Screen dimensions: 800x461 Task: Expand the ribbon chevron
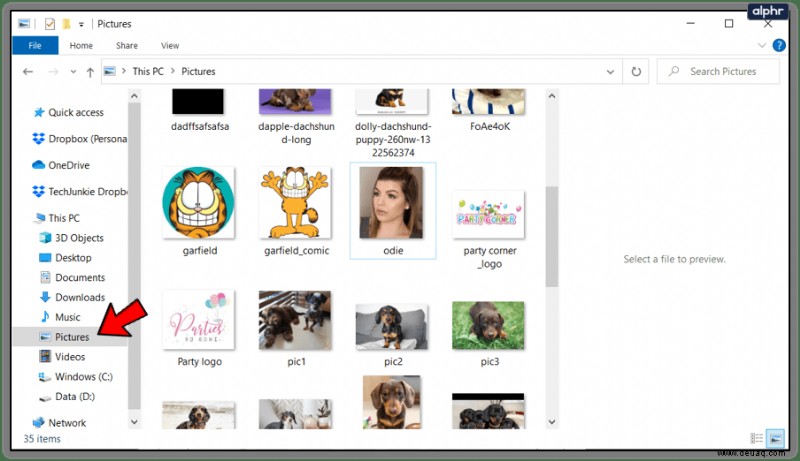tap(762, 45)
